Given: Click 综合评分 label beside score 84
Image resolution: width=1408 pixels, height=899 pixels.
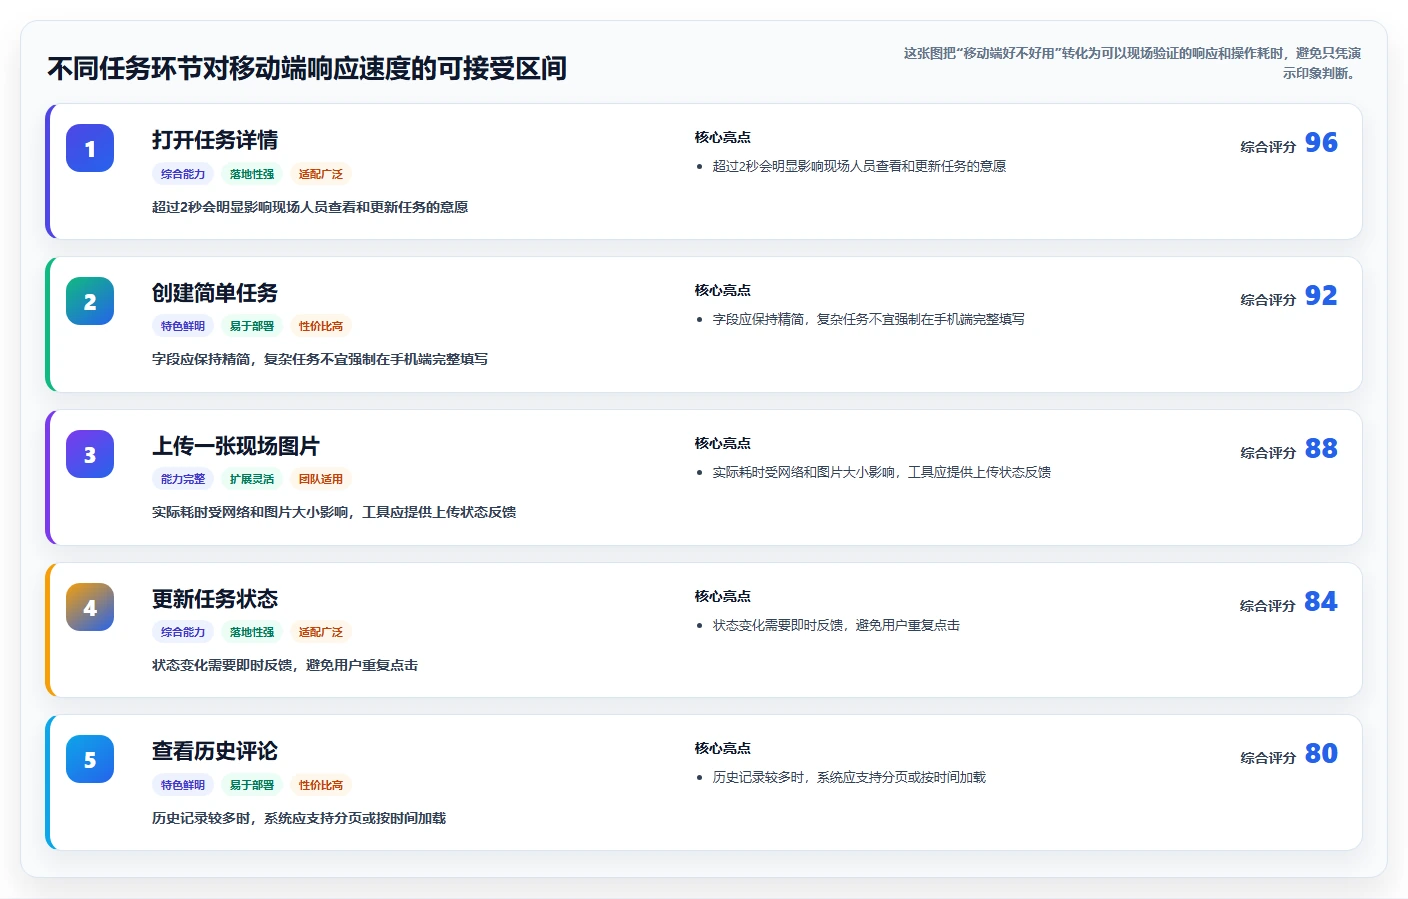Looking at the screenshot, I should tap(1268, 606).
